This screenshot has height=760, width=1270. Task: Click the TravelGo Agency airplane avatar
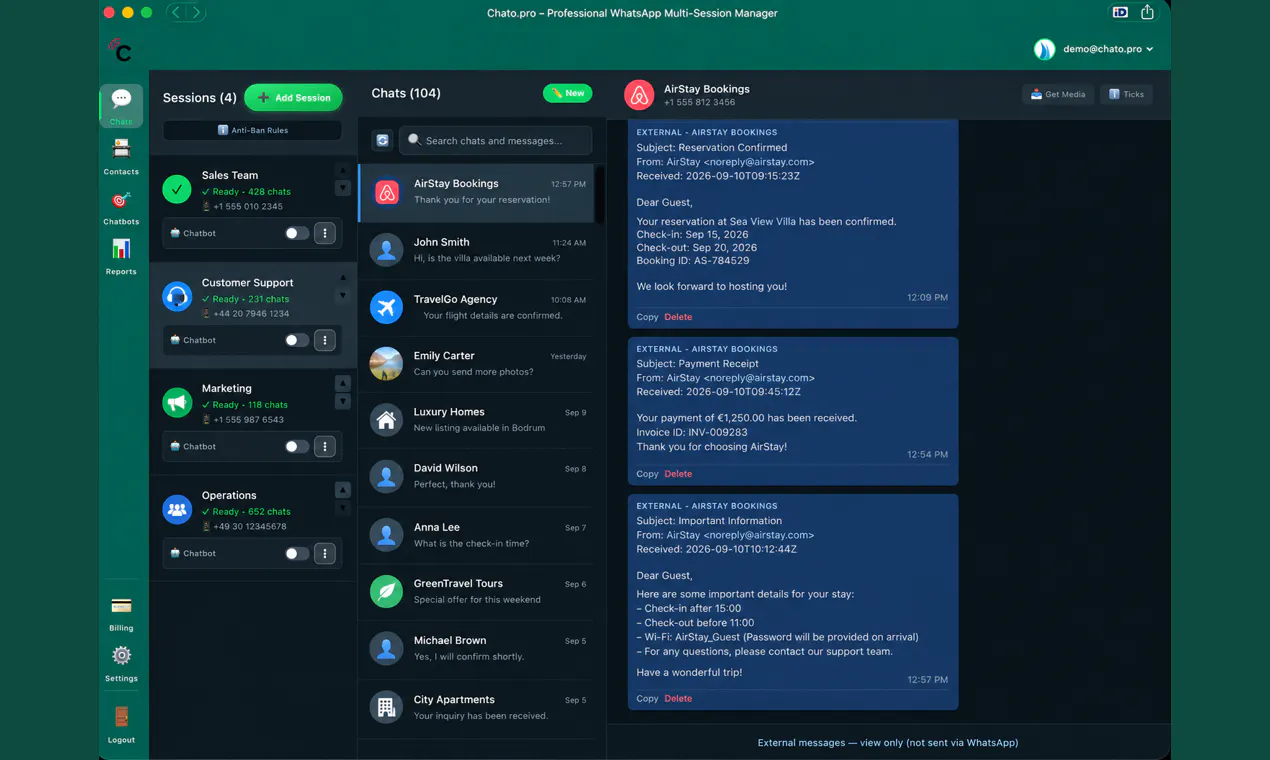pyautogui.click(x=386, y=307)
